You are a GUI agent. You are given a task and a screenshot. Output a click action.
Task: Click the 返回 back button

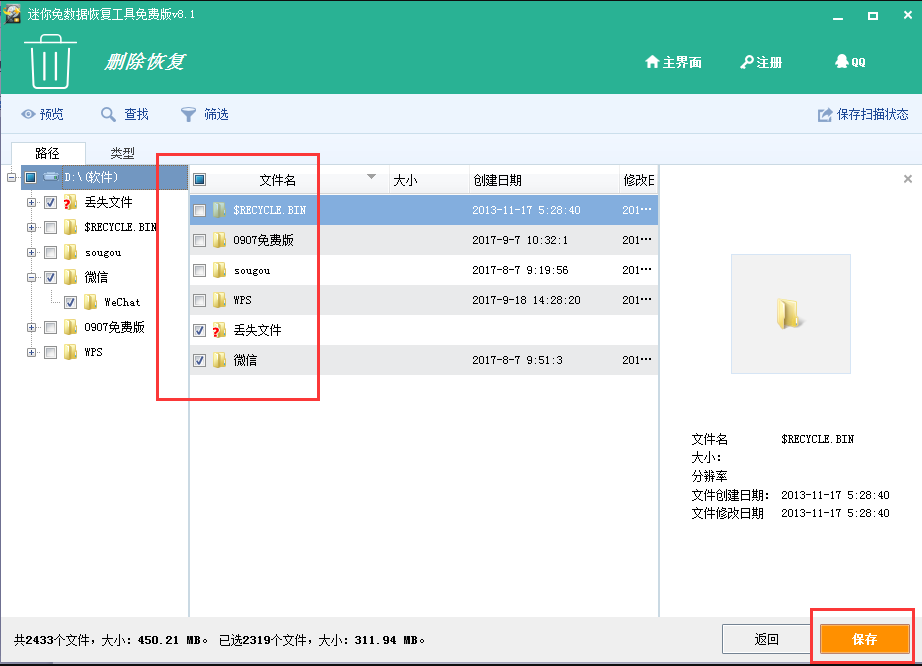(766, 639)
